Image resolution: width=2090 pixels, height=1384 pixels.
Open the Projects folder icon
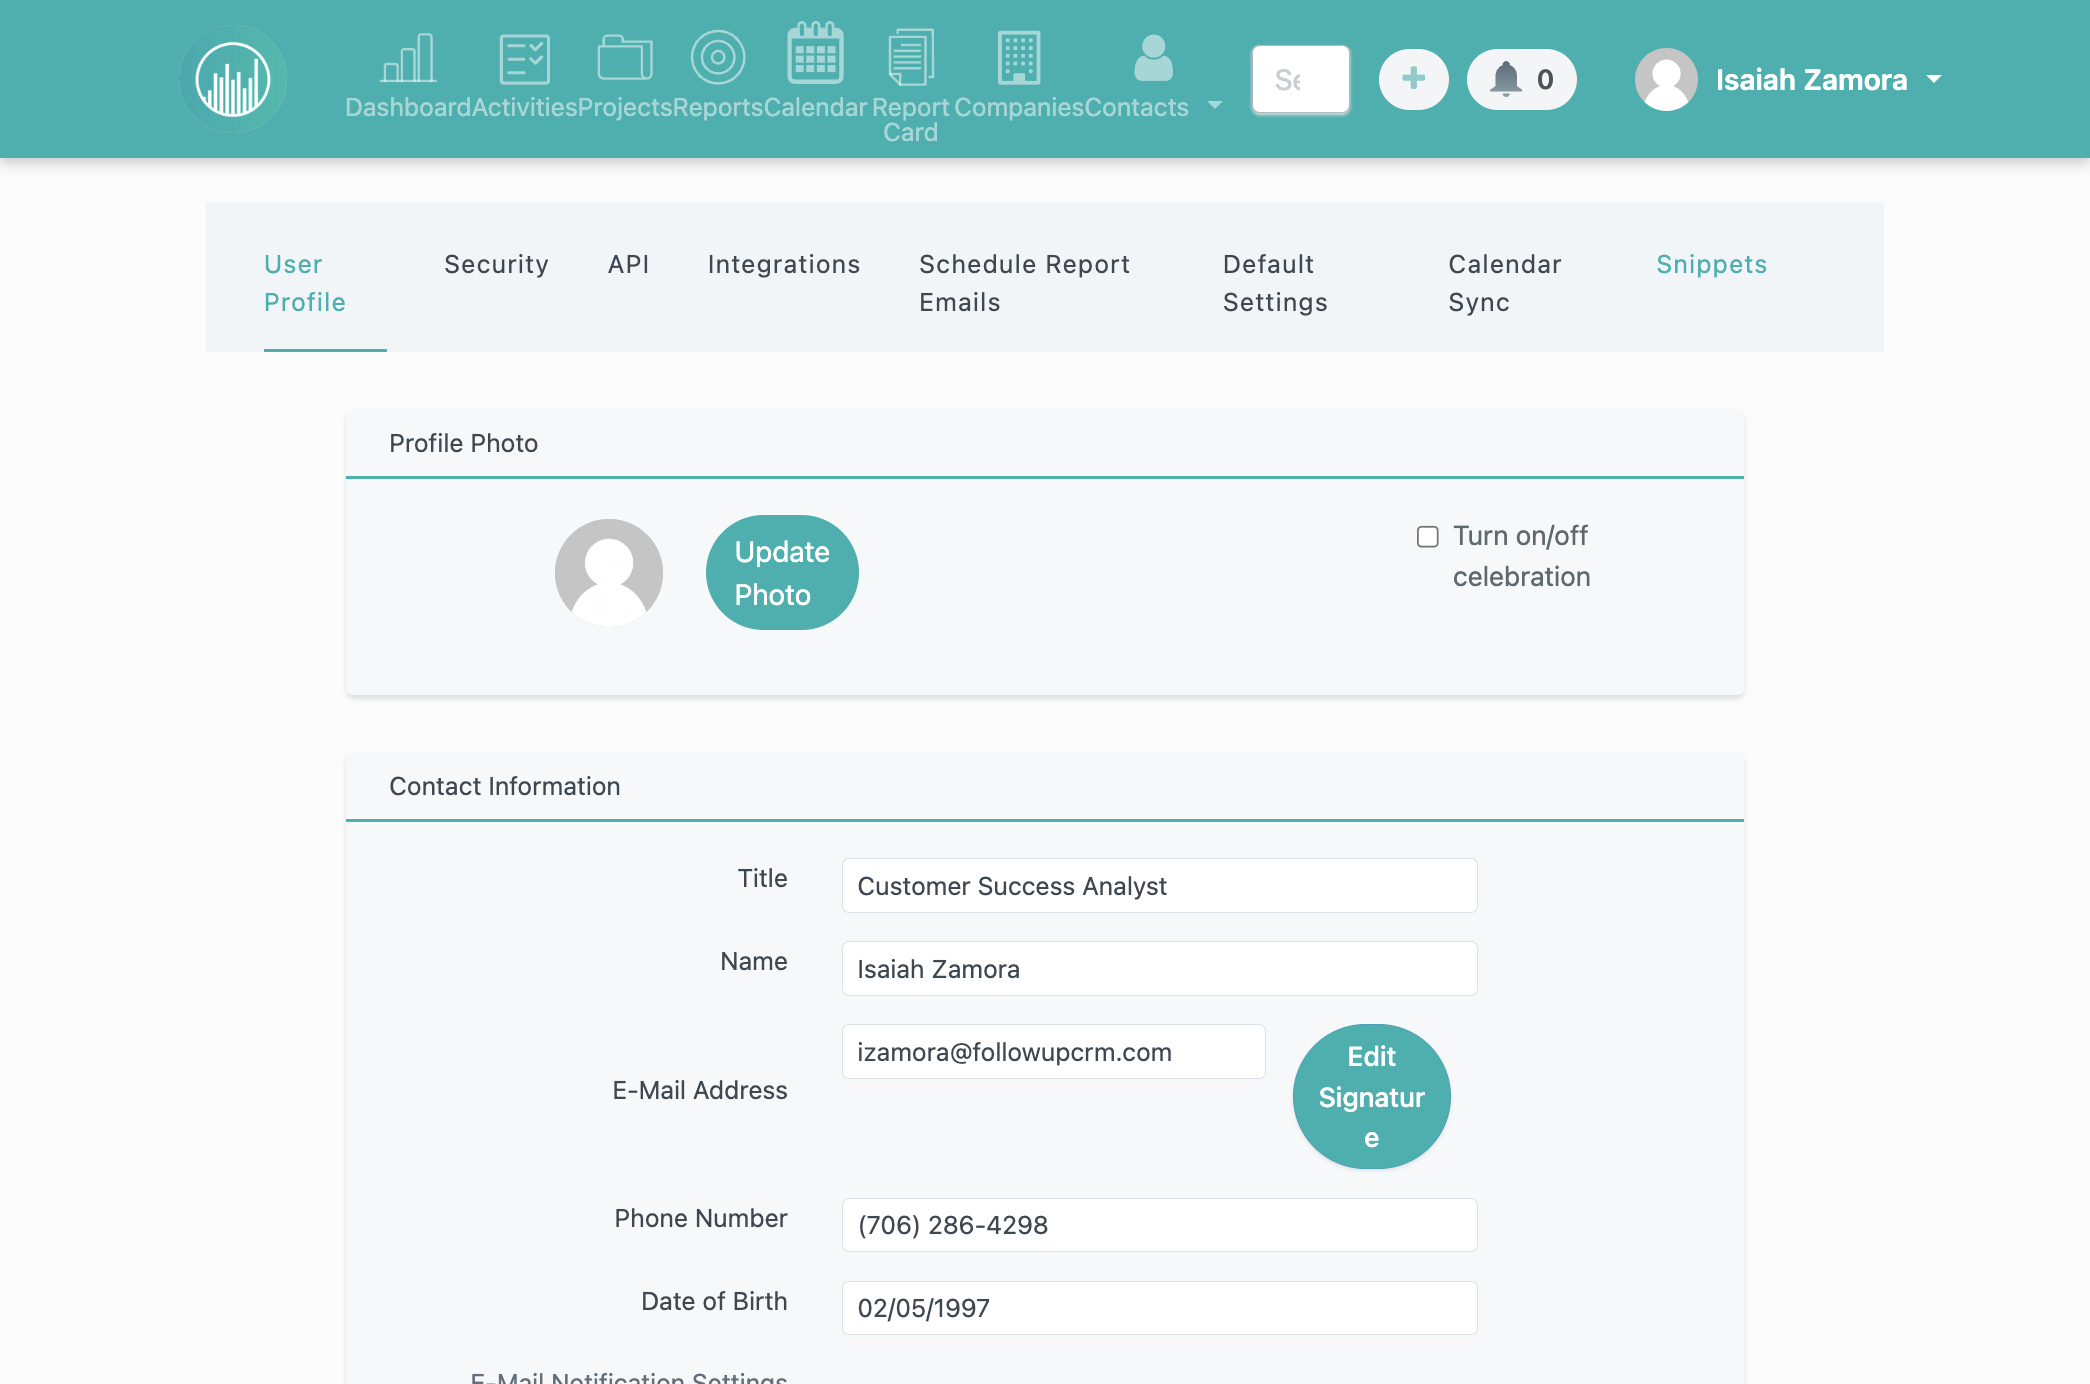point(625,58)
